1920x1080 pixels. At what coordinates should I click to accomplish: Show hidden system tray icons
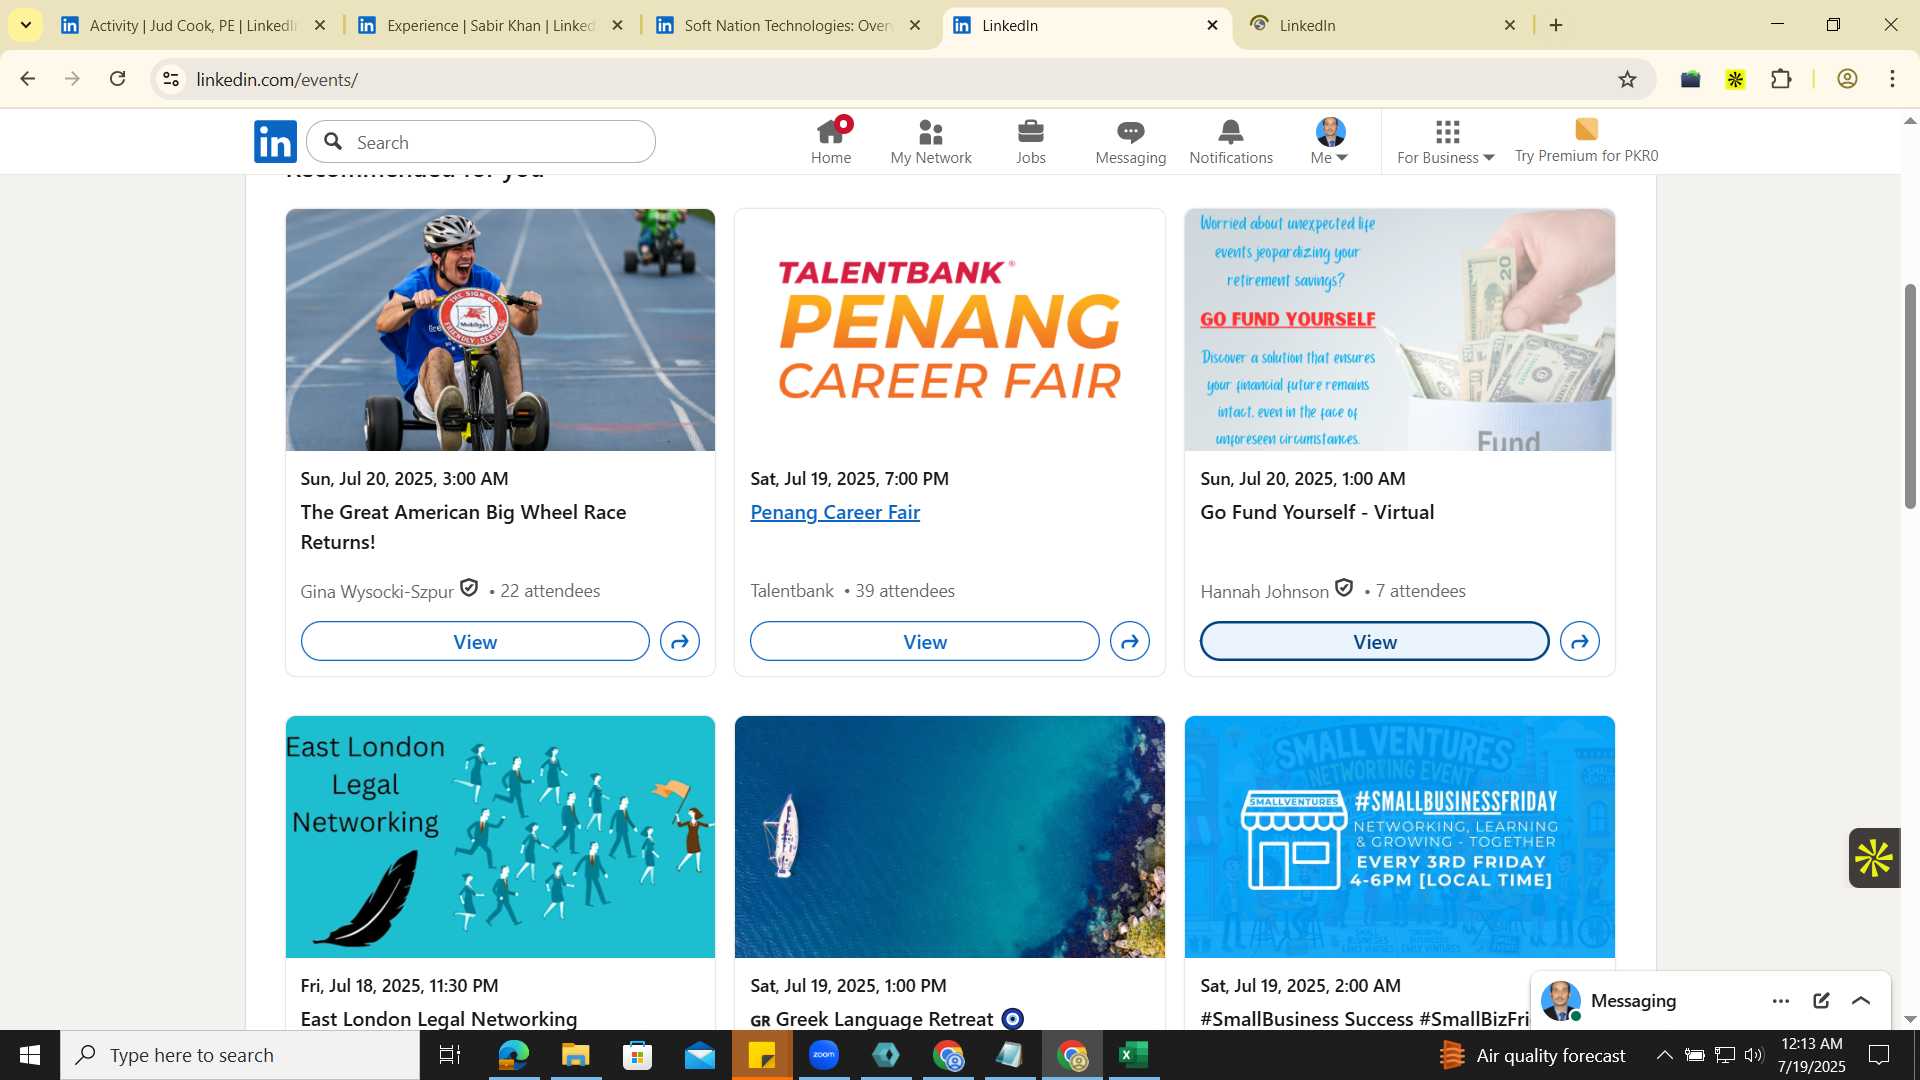(1664, 1055)
